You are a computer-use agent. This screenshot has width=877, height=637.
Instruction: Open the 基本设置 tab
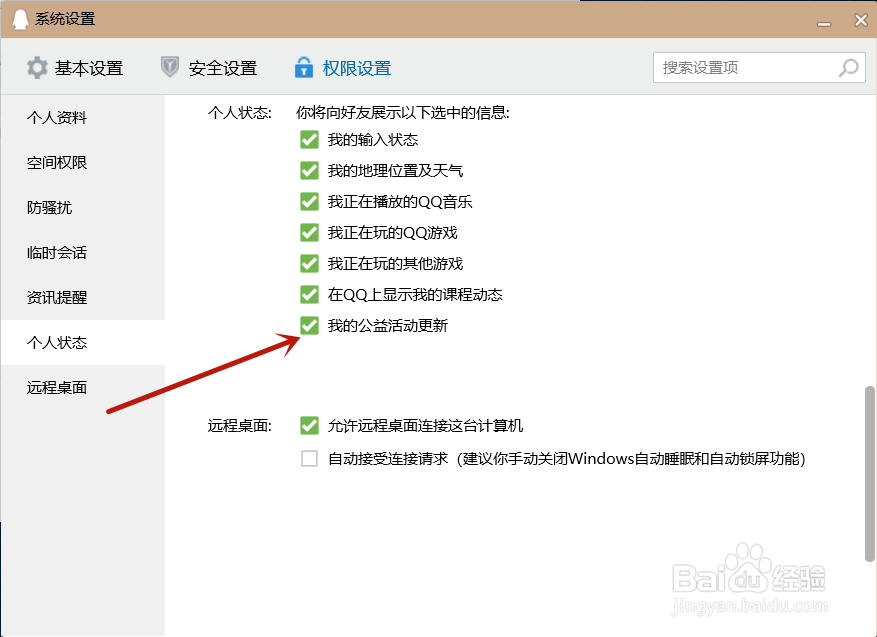75,68
